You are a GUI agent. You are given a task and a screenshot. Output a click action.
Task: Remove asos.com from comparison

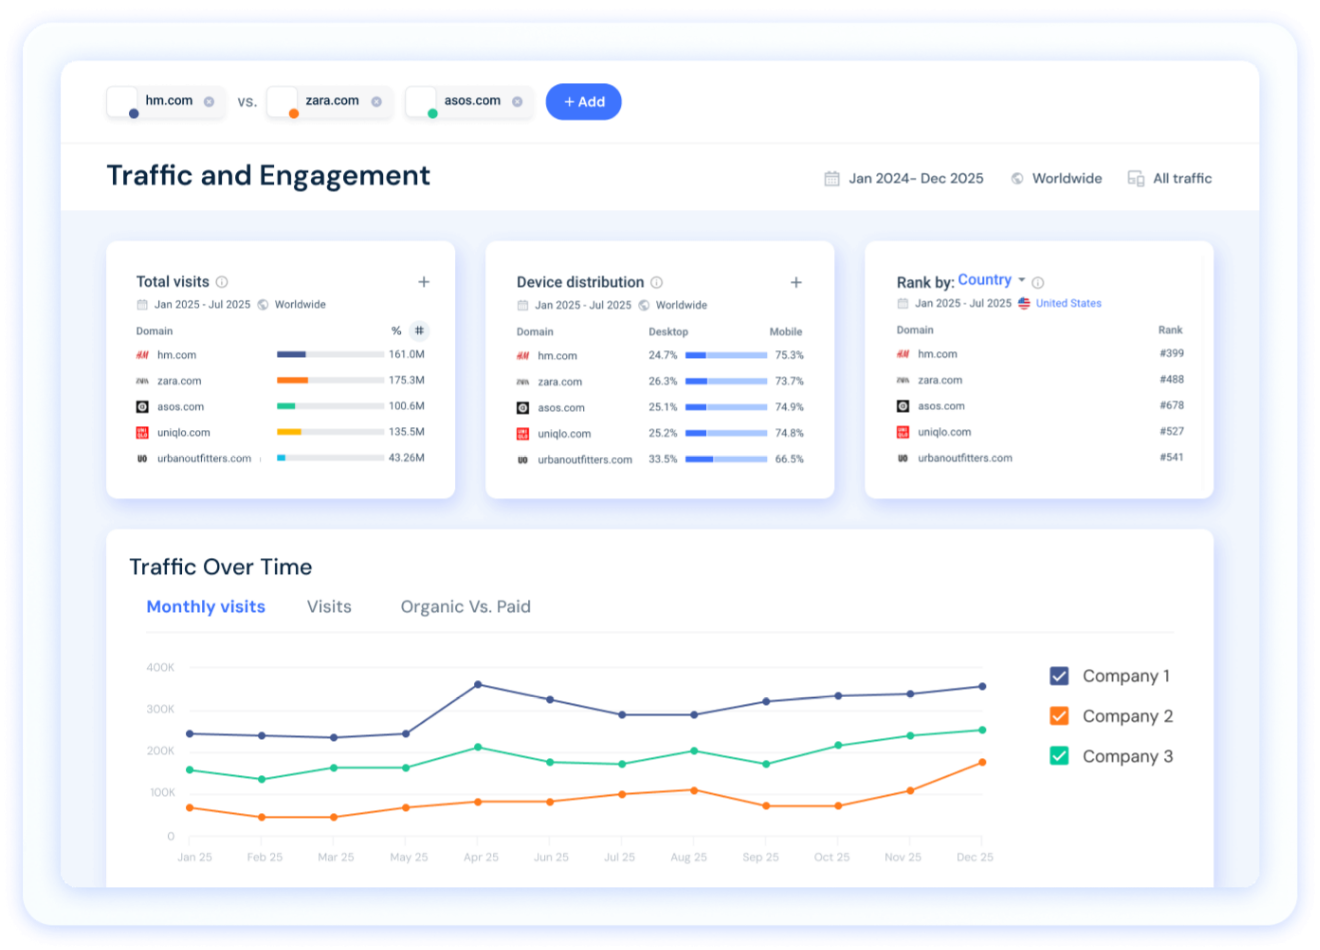[517, 102]
